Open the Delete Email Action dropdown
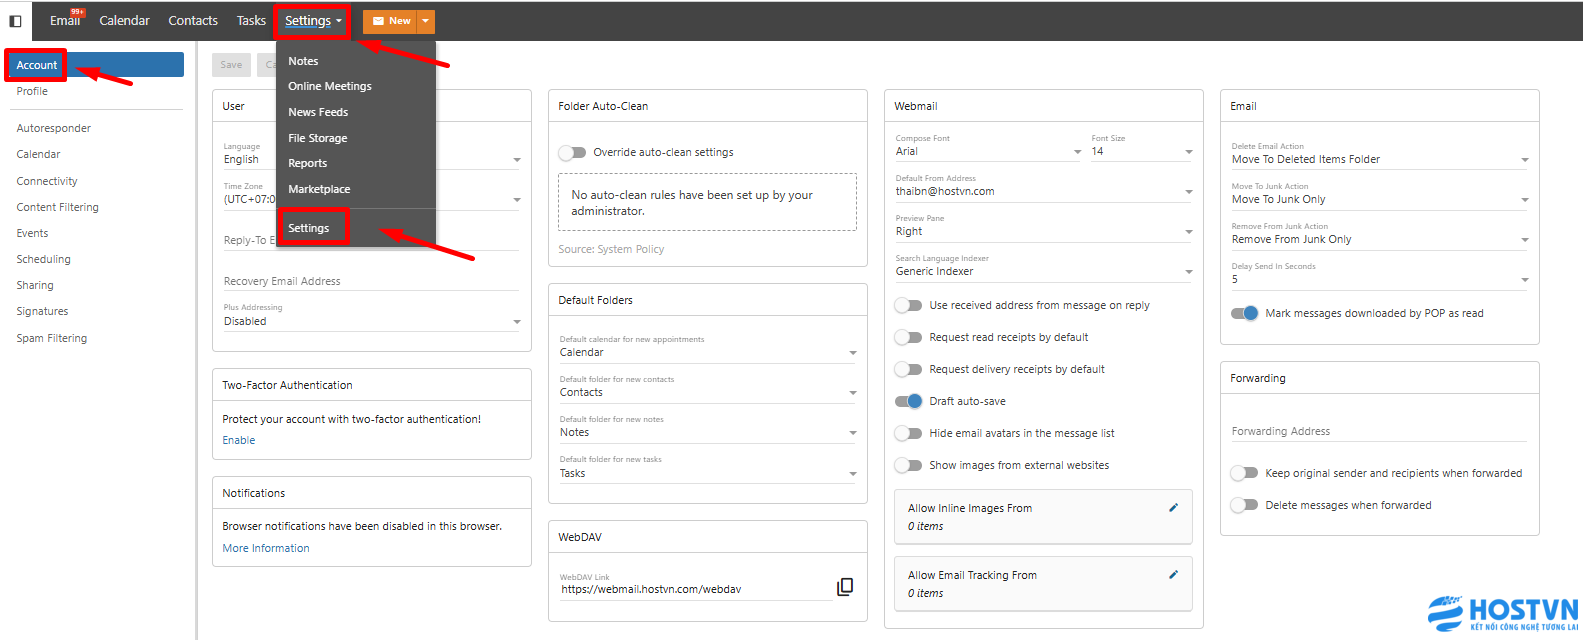The height and width of the screenshot is (640, 1583). 1379,160
